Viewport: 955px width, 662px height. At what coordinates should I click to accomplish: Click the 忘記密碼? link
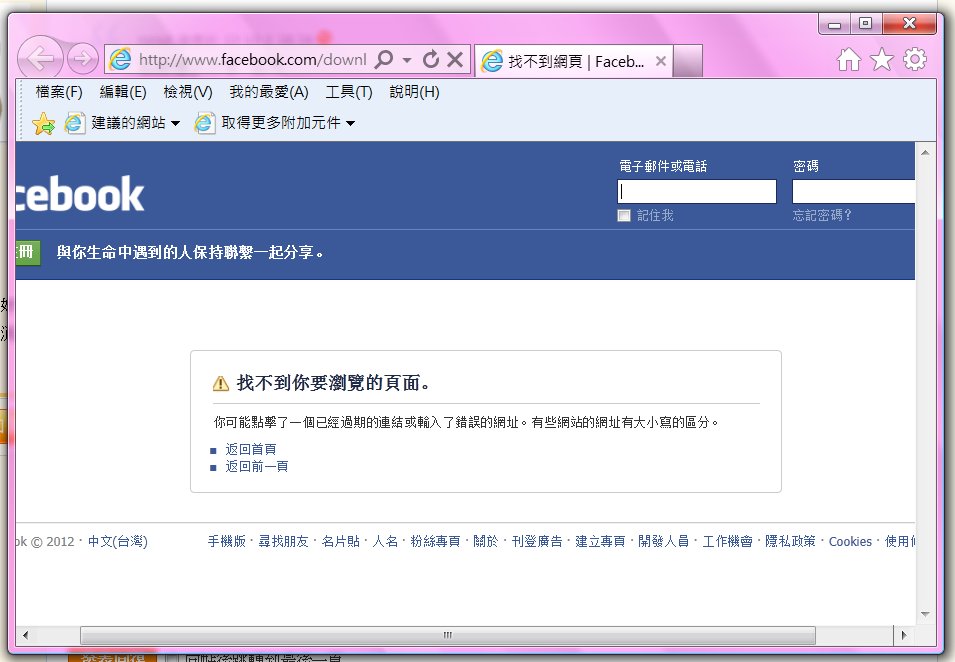(822, 215)
